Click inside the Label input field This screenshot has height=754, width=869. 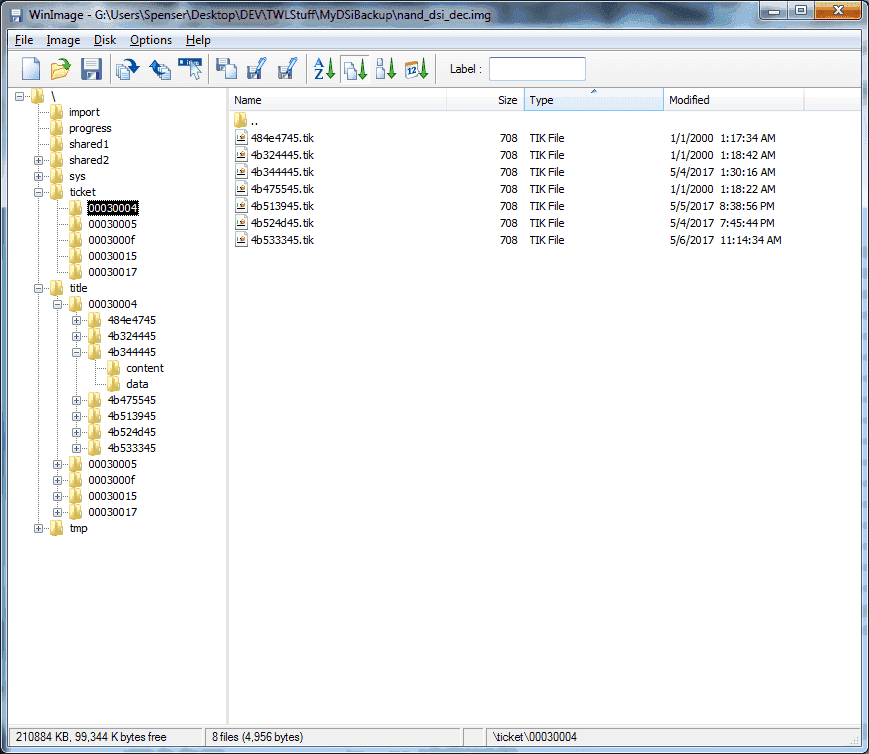537,69
